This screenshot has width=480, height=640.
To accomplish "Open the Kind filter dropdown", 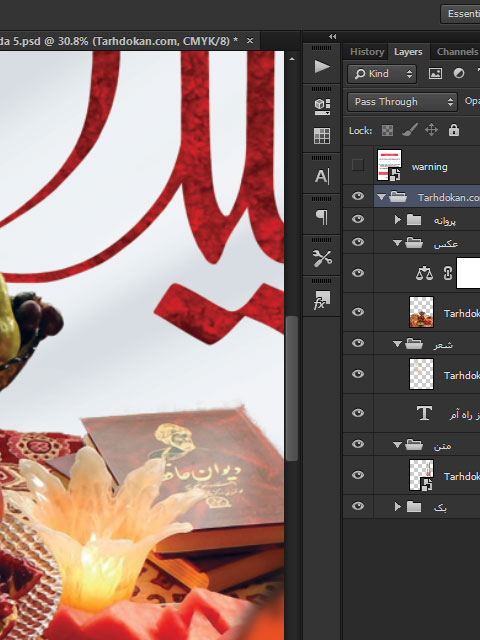I will pyautogui.click(x=382, y=74).
